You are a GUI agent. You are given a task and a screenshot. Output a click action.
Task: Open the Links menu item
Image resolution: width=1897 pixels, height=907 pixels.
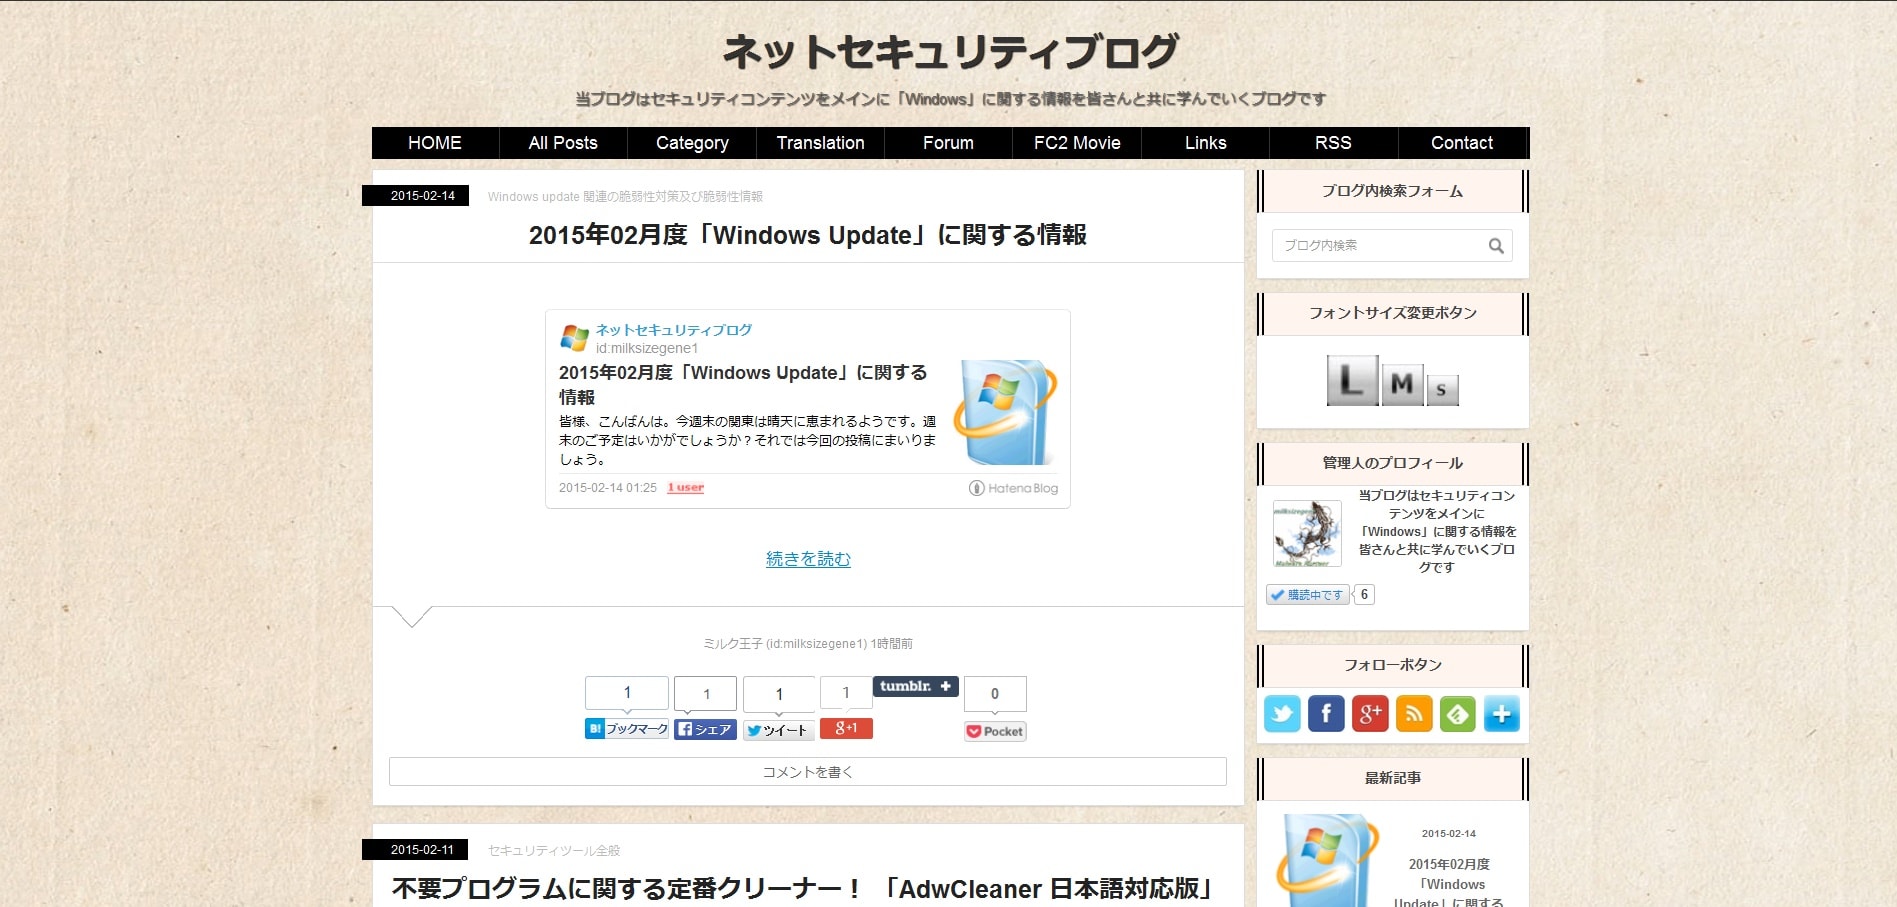tap(1205, 143)
